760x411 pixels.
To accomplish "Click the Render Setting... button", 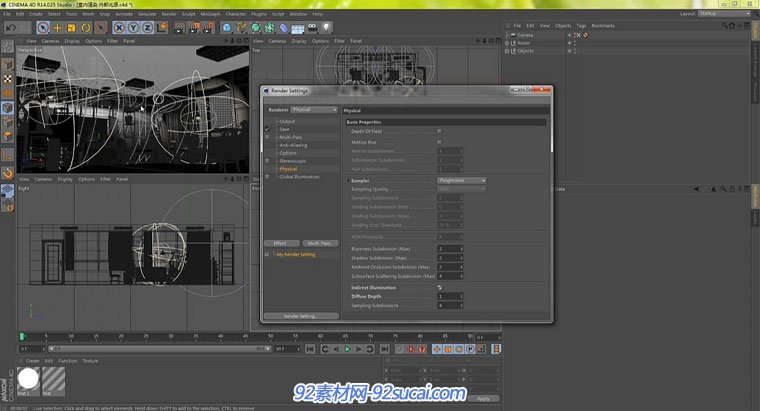I will click(x=301, y=316).
